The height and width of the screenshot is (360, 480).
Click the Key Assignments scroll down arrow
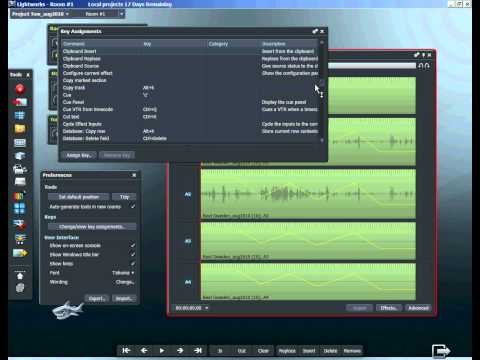pos(322,140)
